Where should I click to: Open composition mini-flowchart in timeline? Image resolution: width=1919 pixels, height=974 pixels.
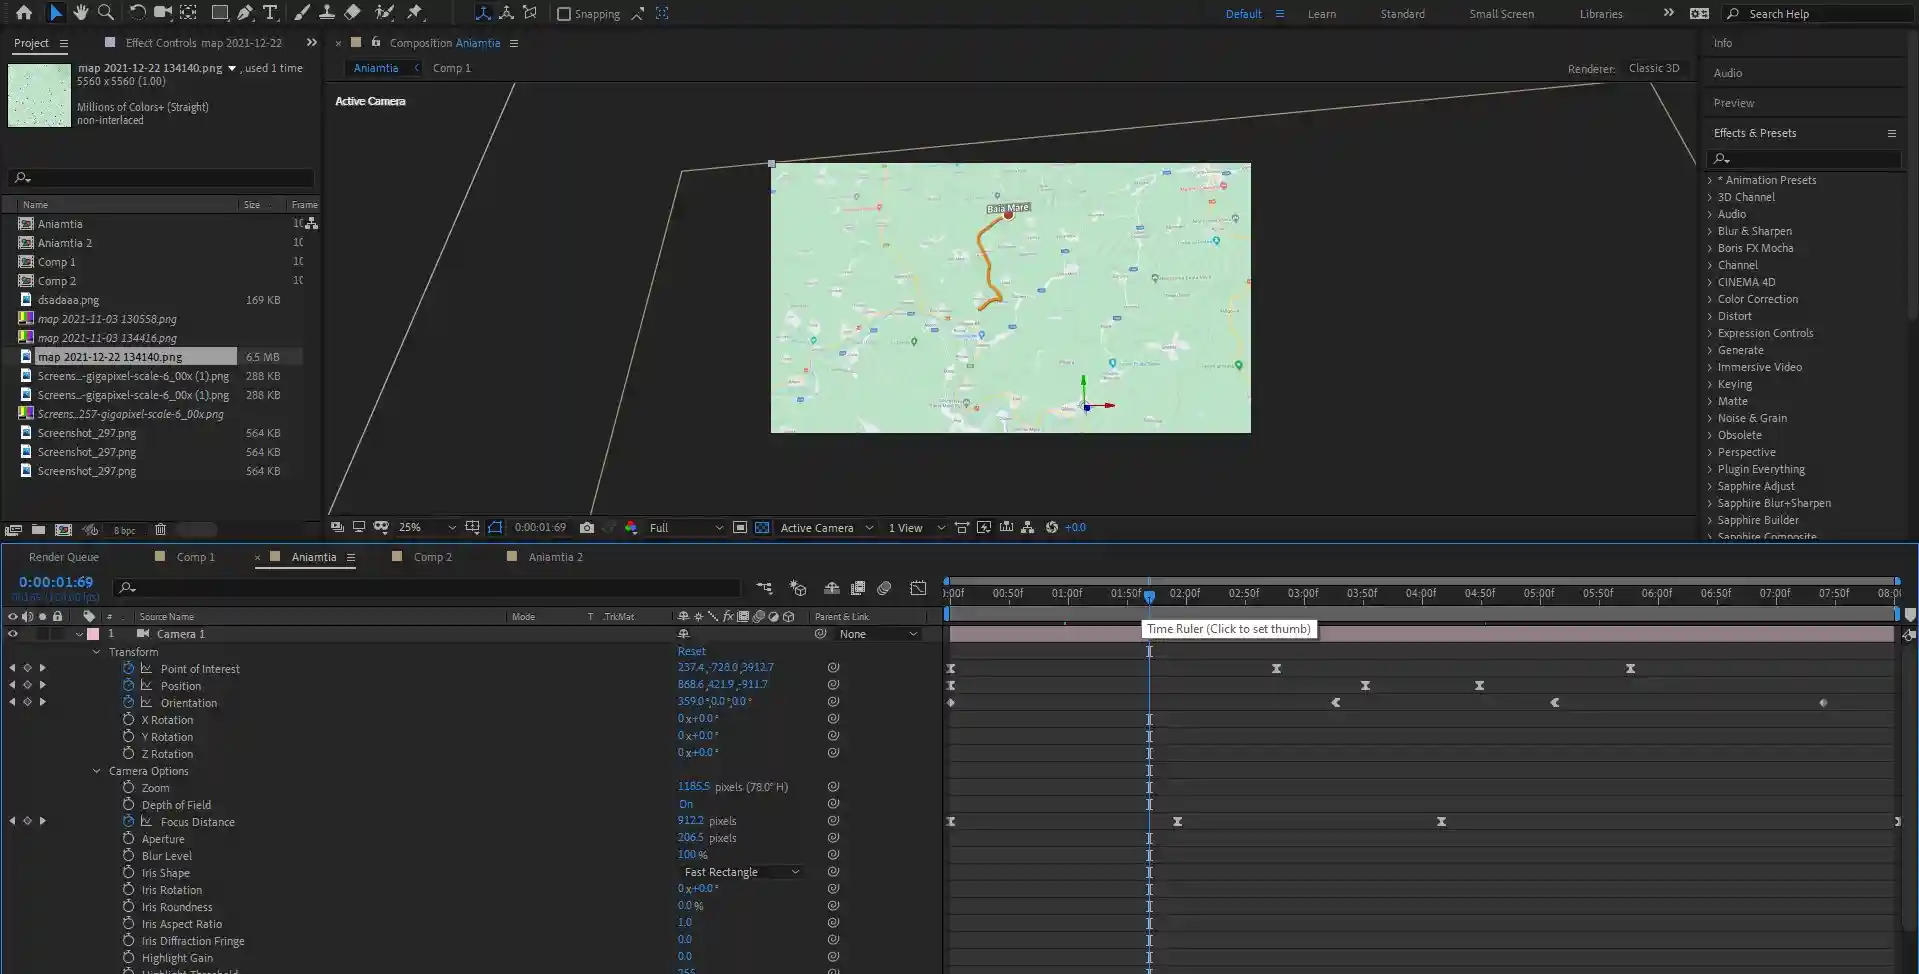(x=765, y=588)
